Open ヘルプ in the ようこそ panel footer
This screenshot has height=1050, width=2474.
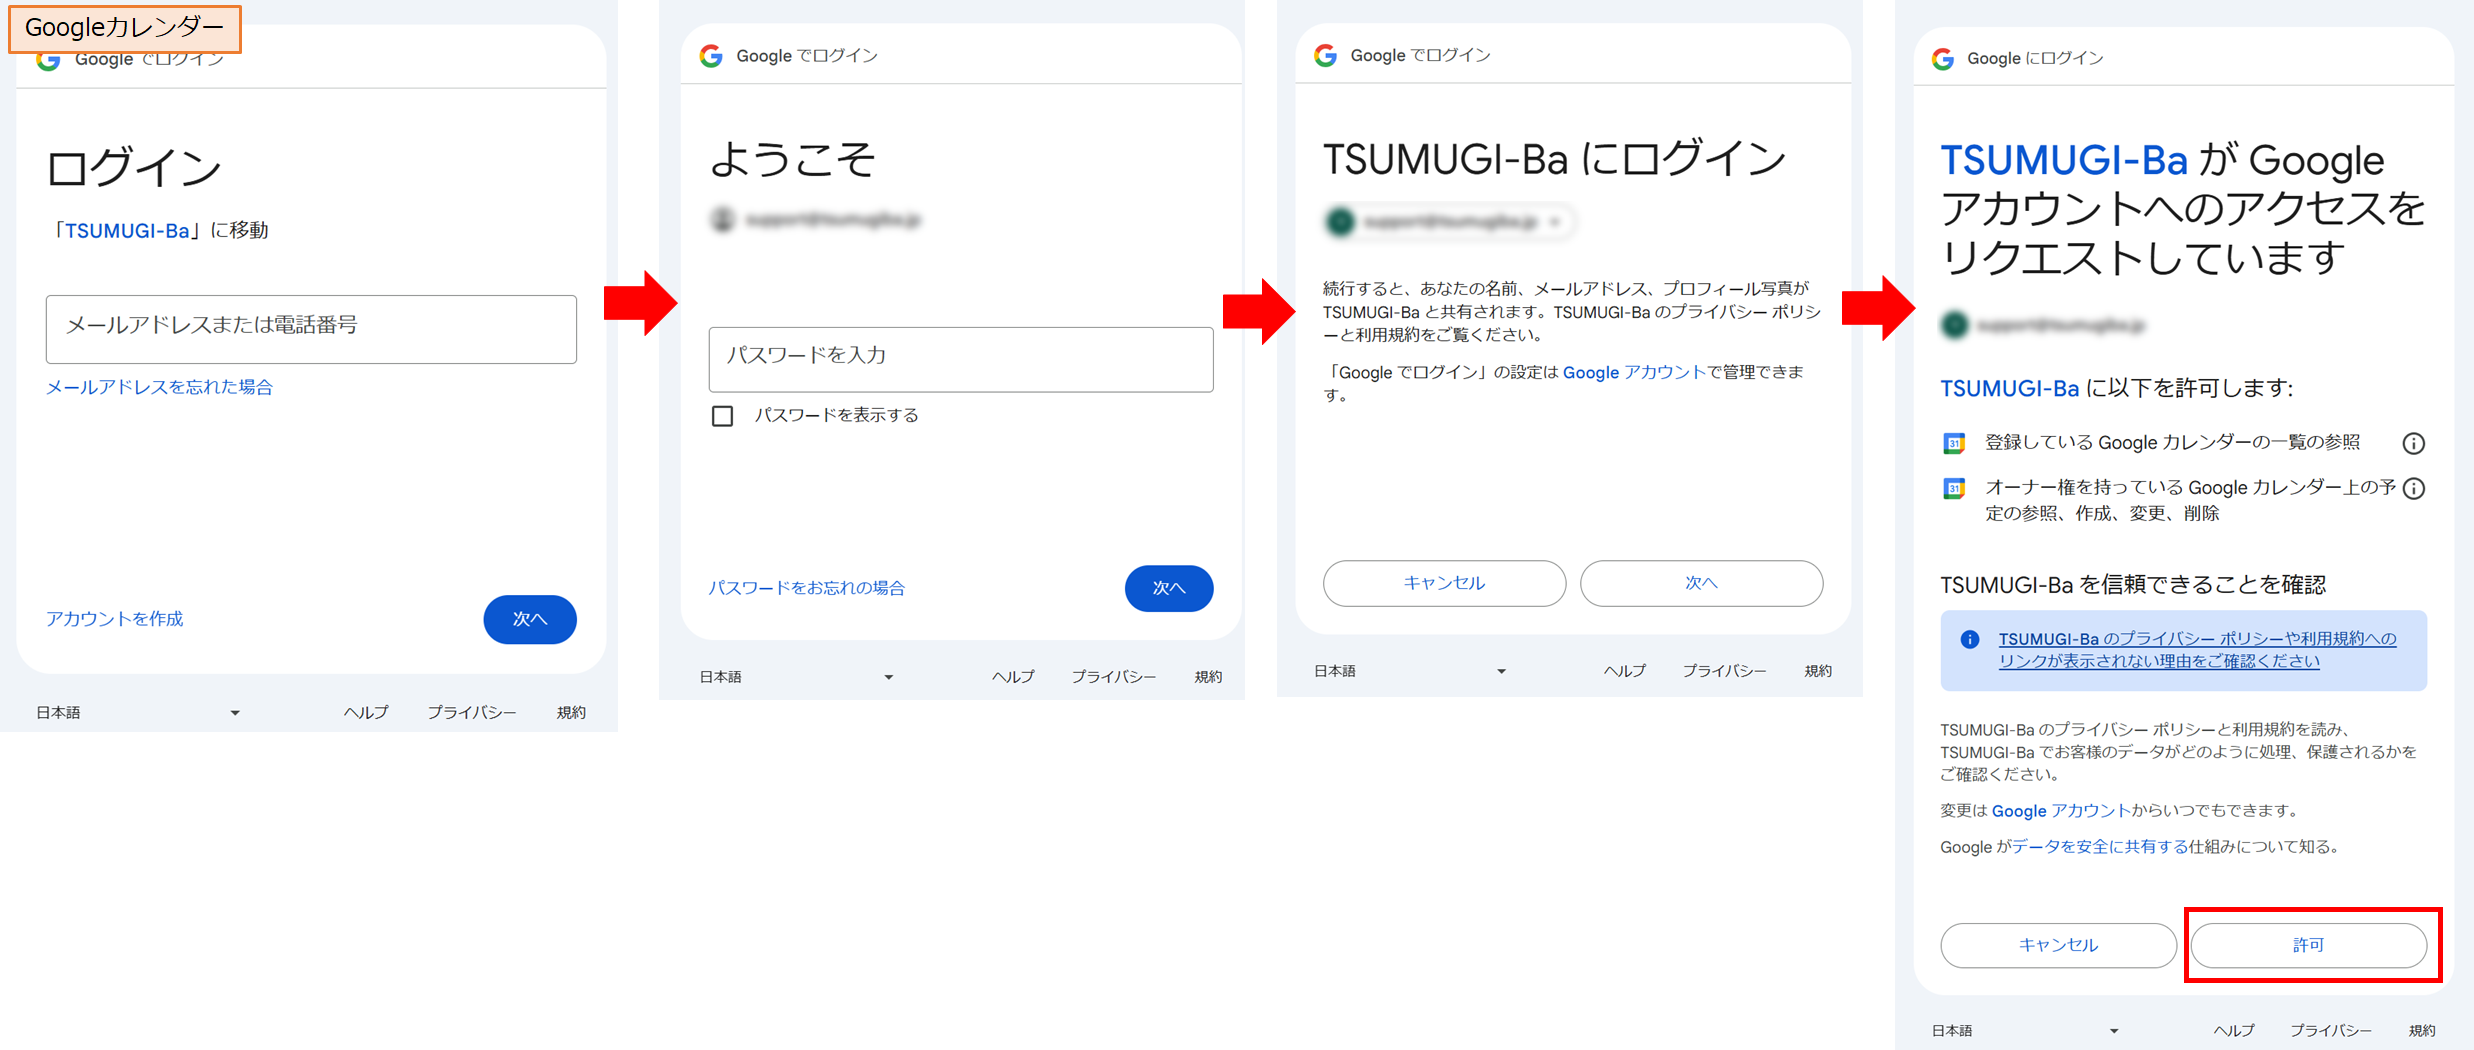(1013, 677)
